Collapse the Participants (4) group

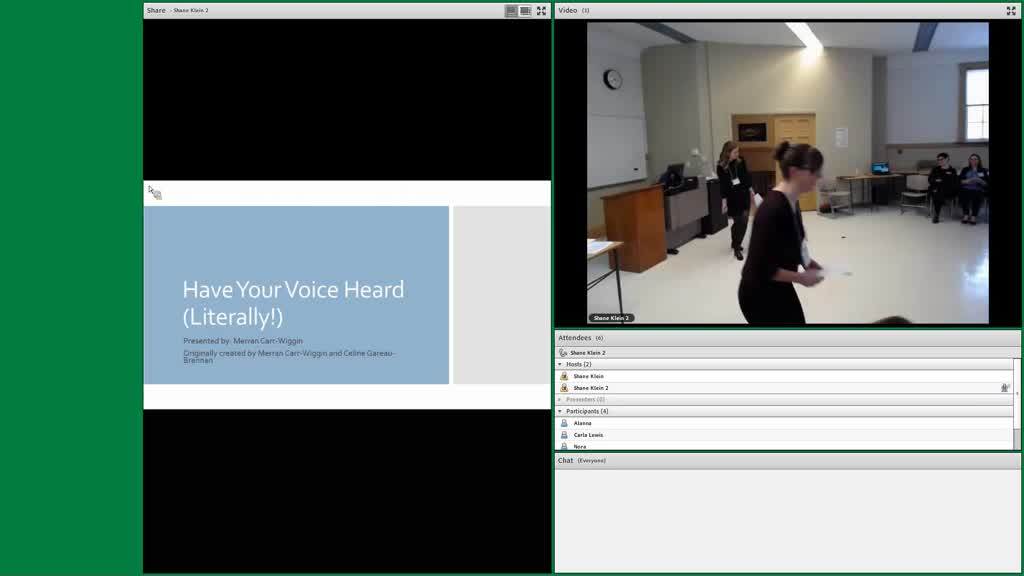pos(560,411)
